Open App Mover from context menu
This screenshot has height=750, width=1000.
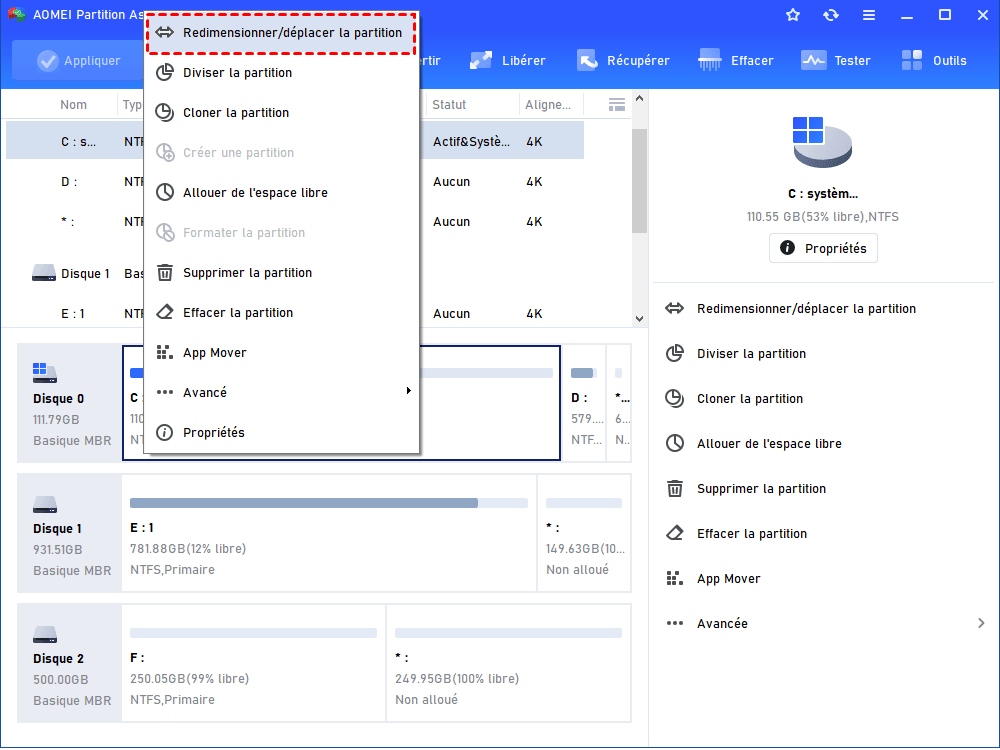(281, 353)
